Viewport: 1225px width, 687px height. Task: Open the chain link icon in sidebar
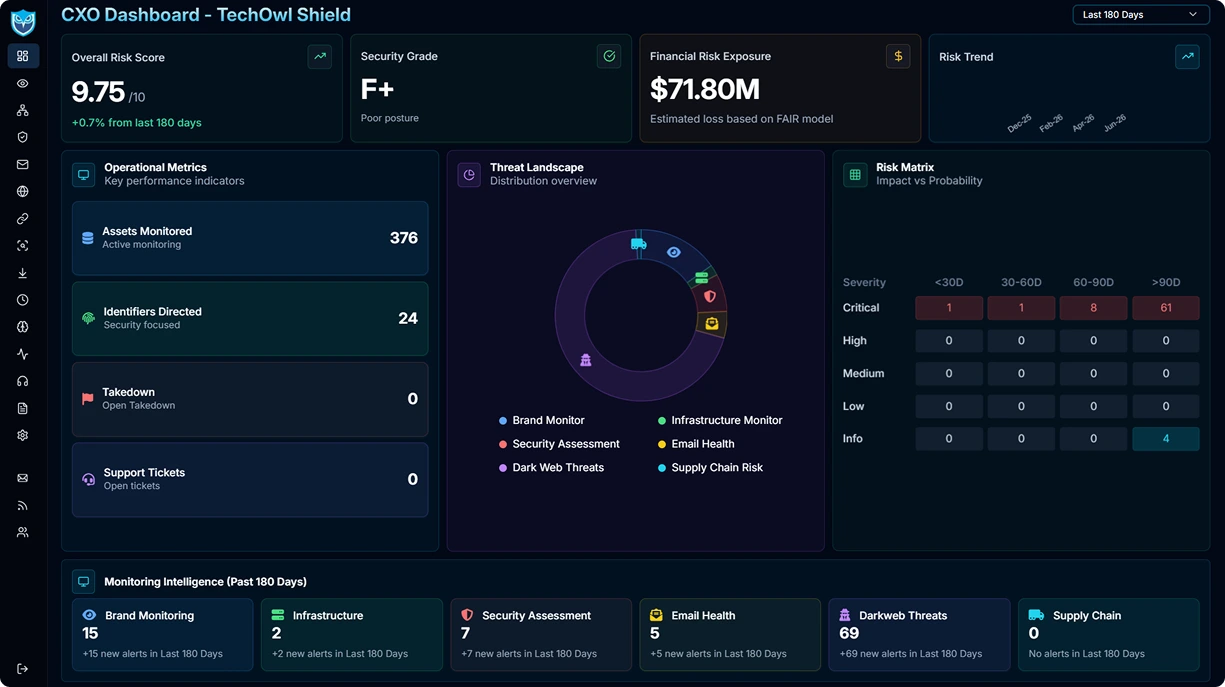[x=23, y=219]
